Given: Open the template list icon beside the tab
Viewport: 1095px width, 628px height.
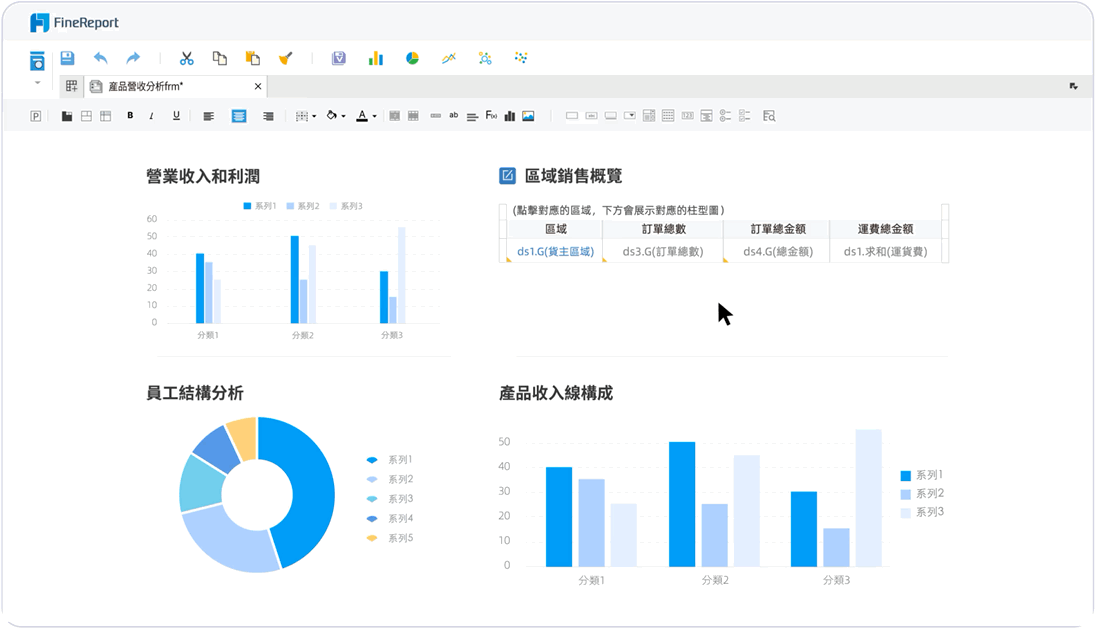Looking at the screenshot, I should pos(71,86).
